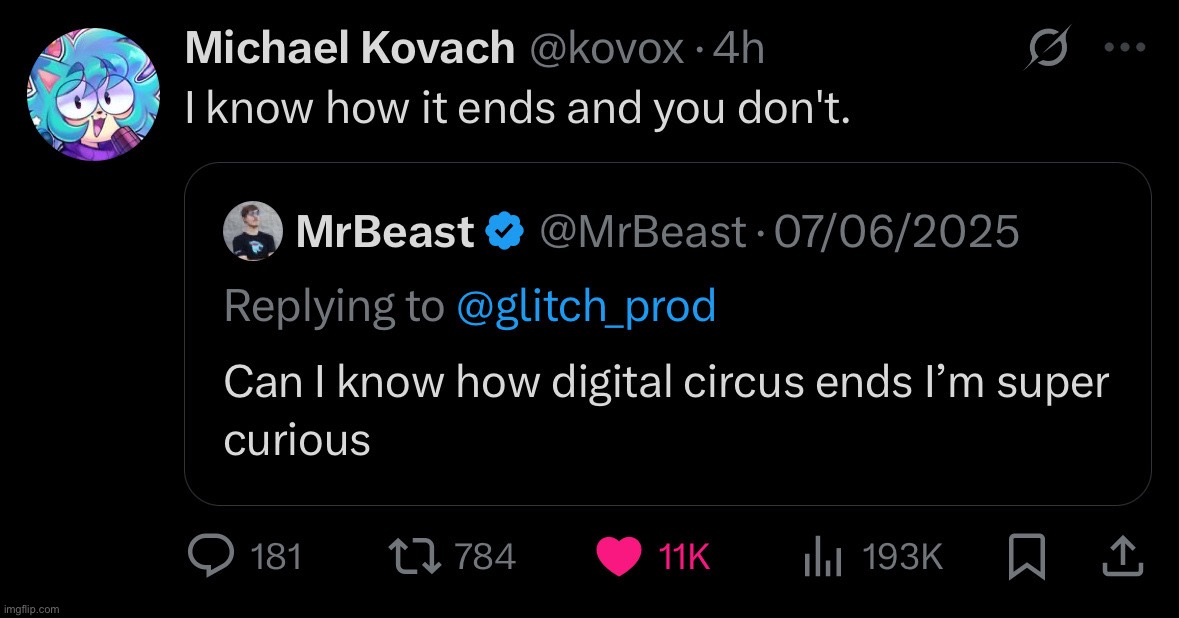Click the Grok slash-circle icon

1045,48
